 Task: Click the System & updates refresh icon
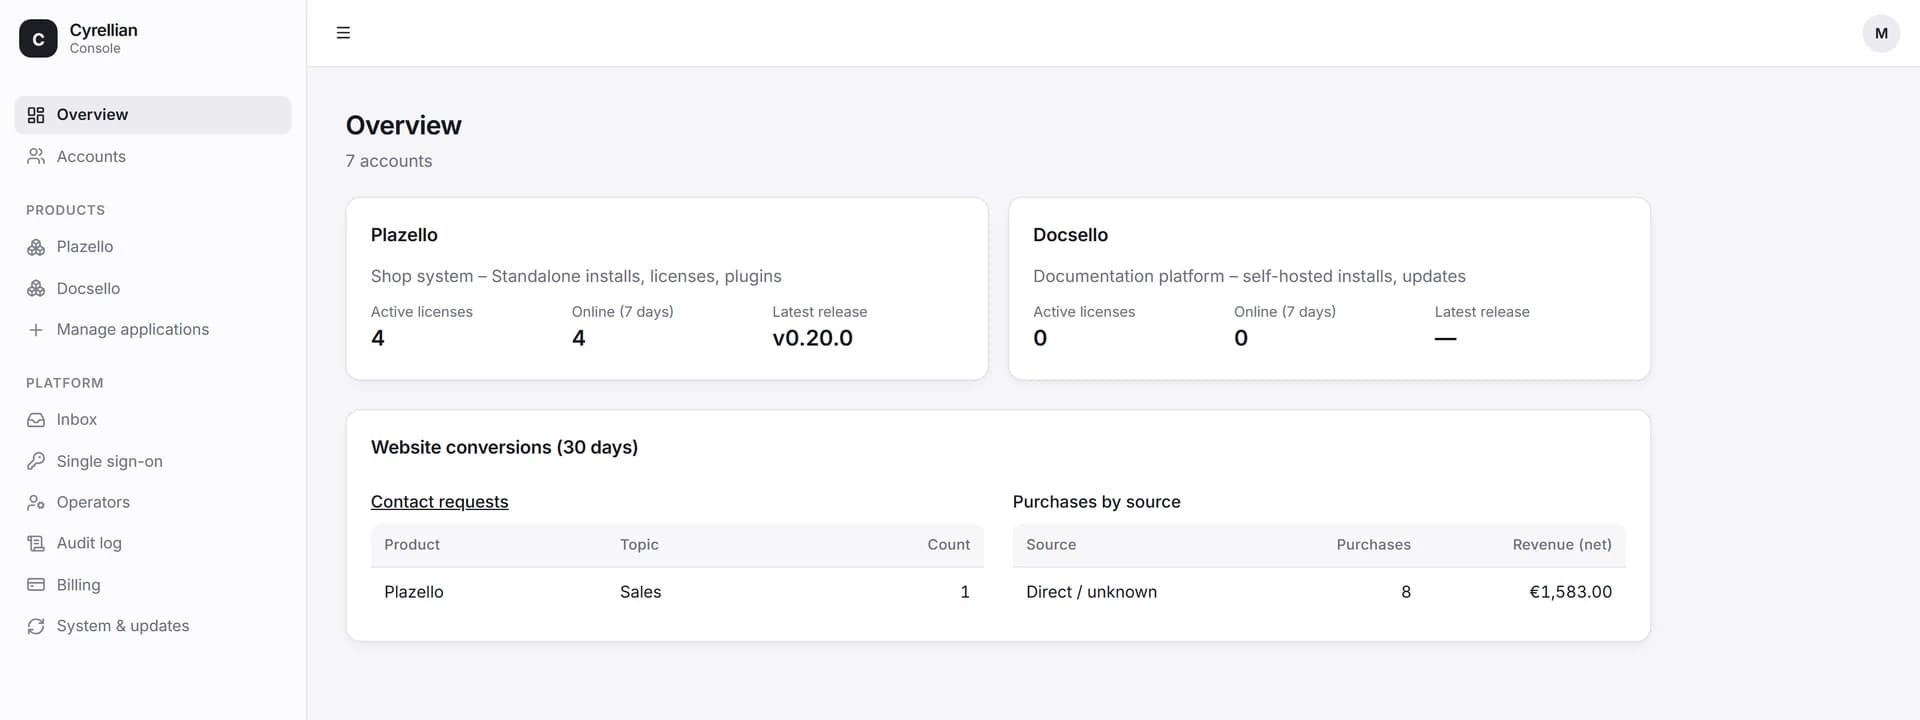pos(36,626)
